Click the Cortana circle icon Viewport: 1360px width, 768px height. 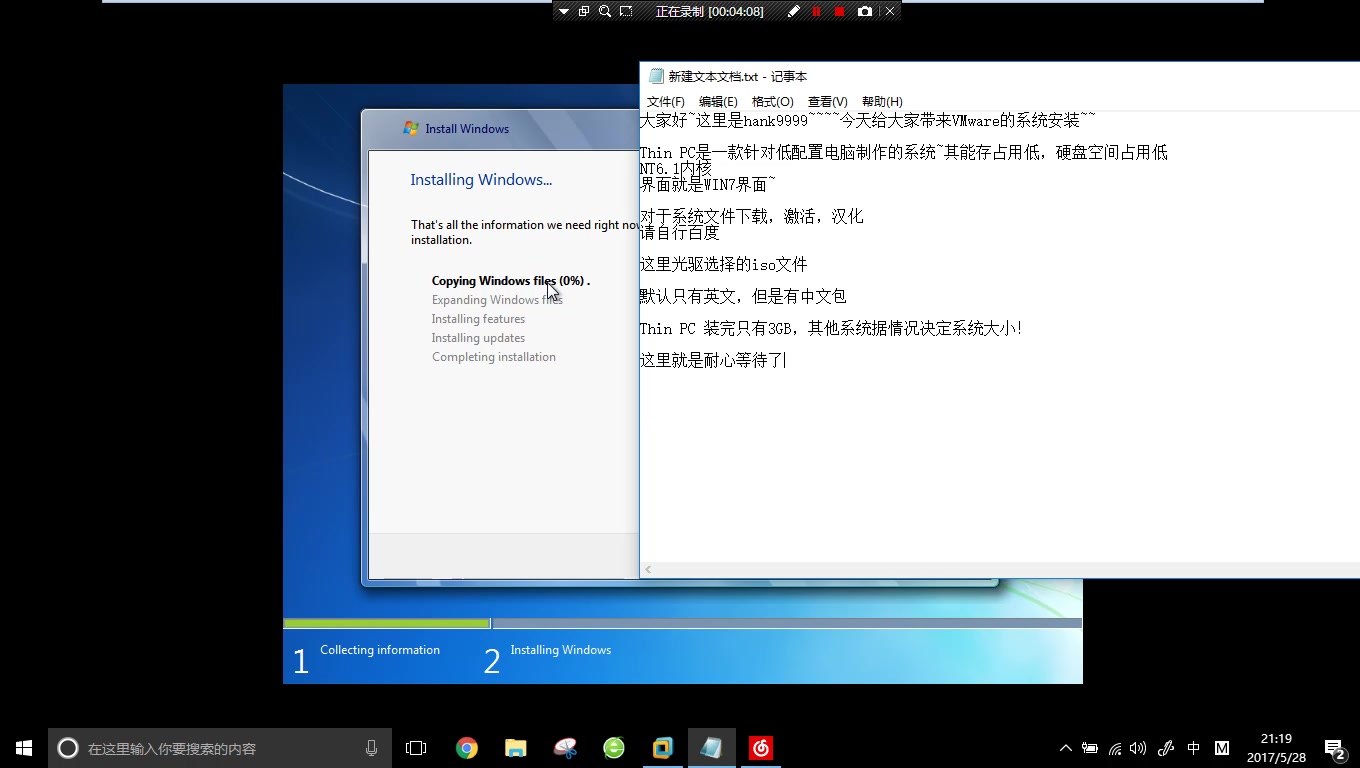coord(67,748)
